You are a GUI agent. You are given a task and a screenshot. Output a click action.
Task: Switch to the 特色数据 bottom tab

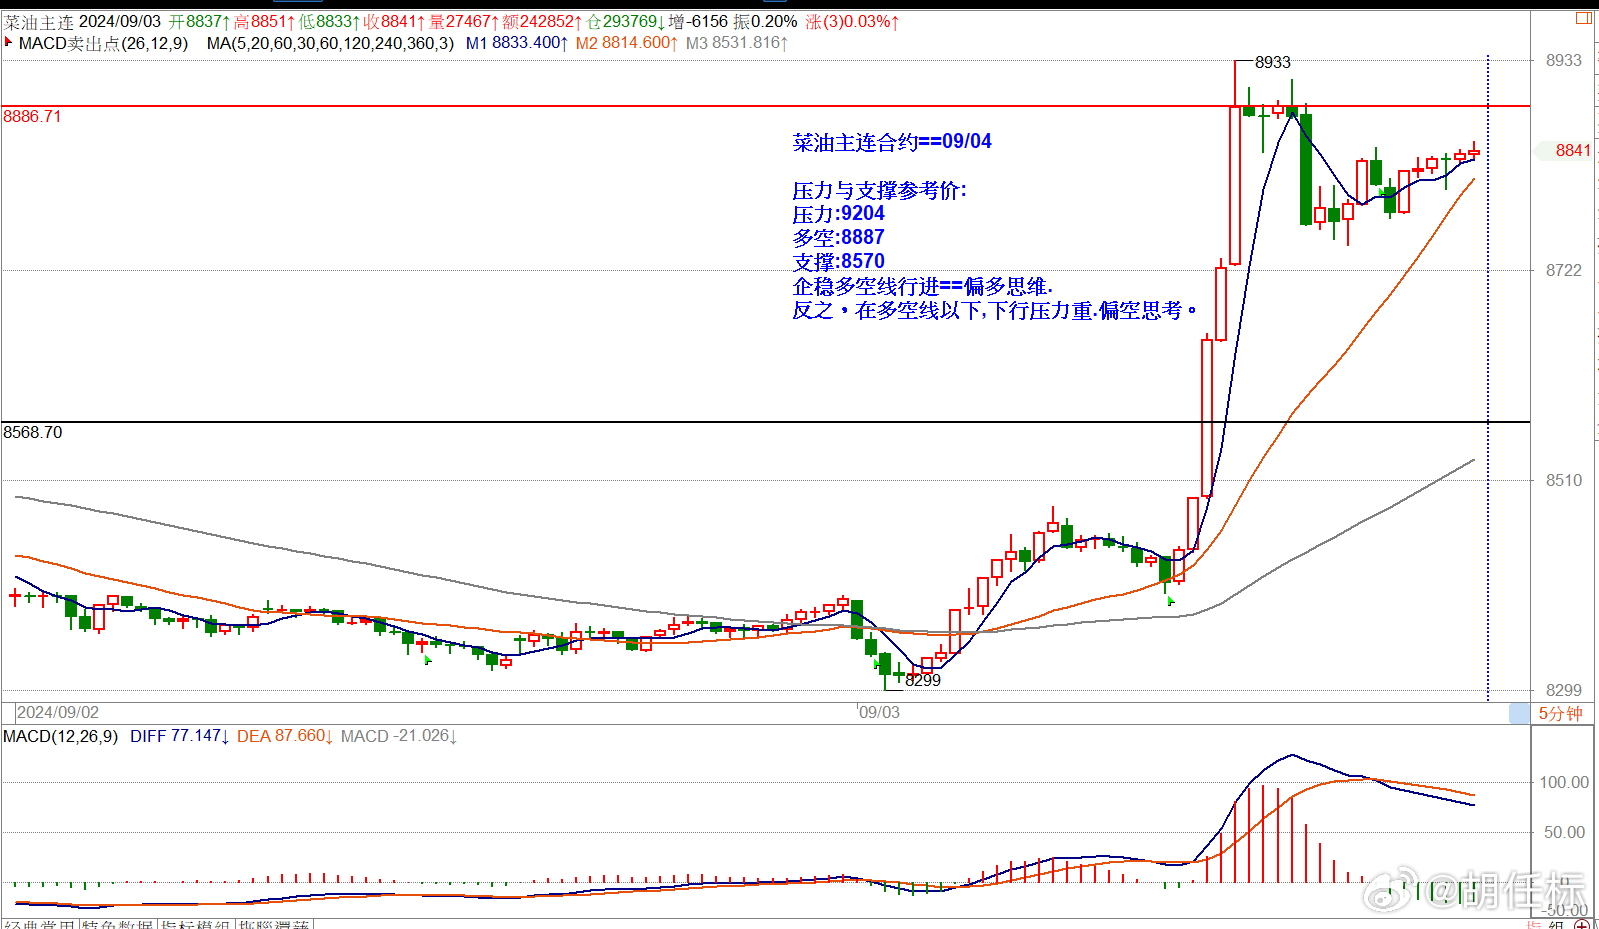click(x=117, y=925)
